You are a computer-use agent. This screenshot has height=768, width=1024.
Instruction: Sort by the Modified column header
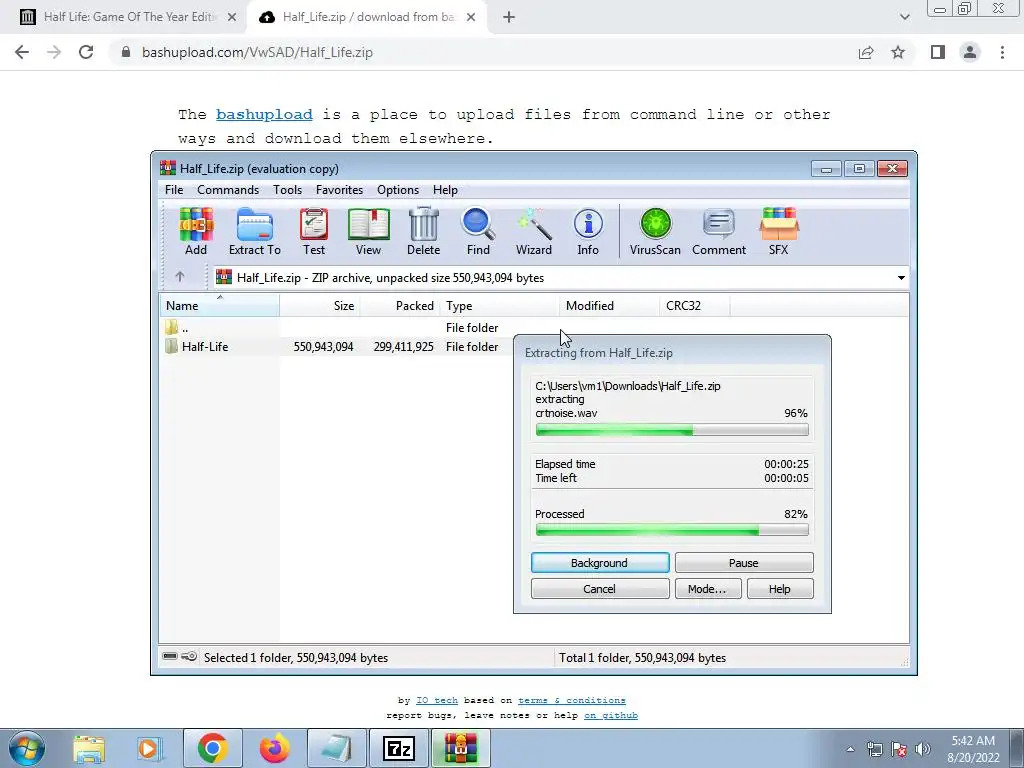click(x=609, y=305)
